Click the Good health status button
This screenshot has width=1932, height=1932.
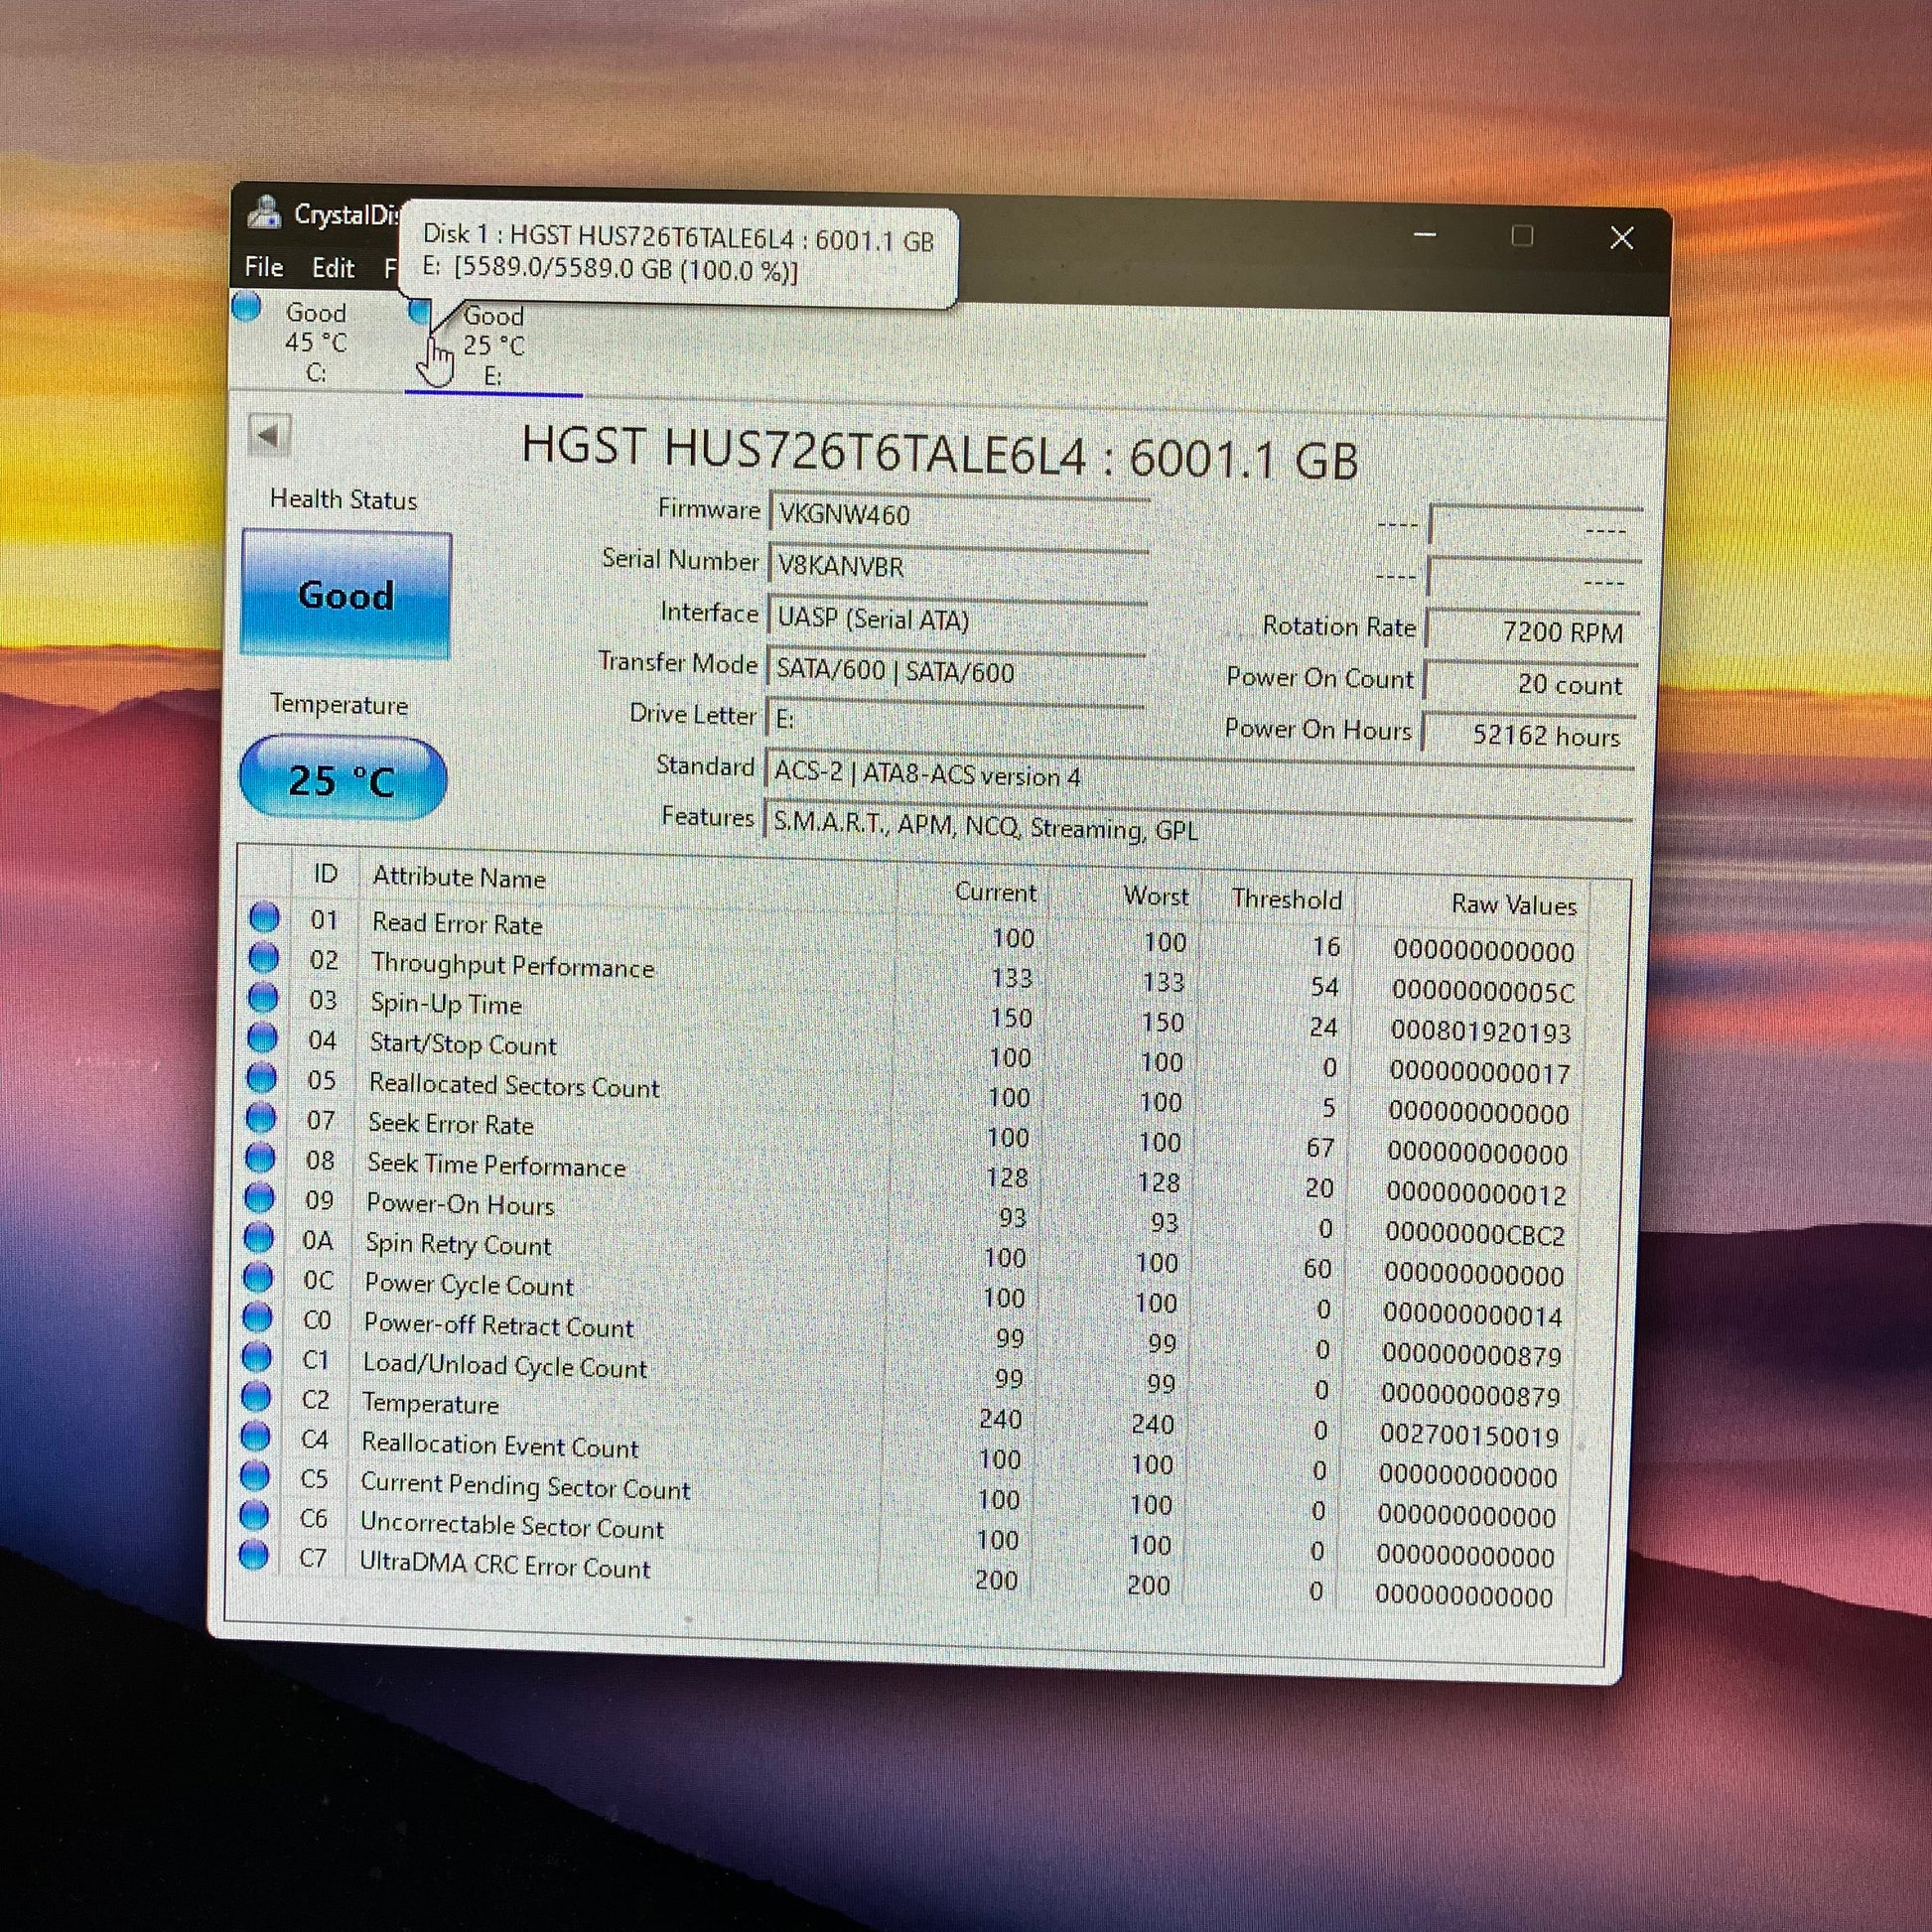tap(346, 595)
